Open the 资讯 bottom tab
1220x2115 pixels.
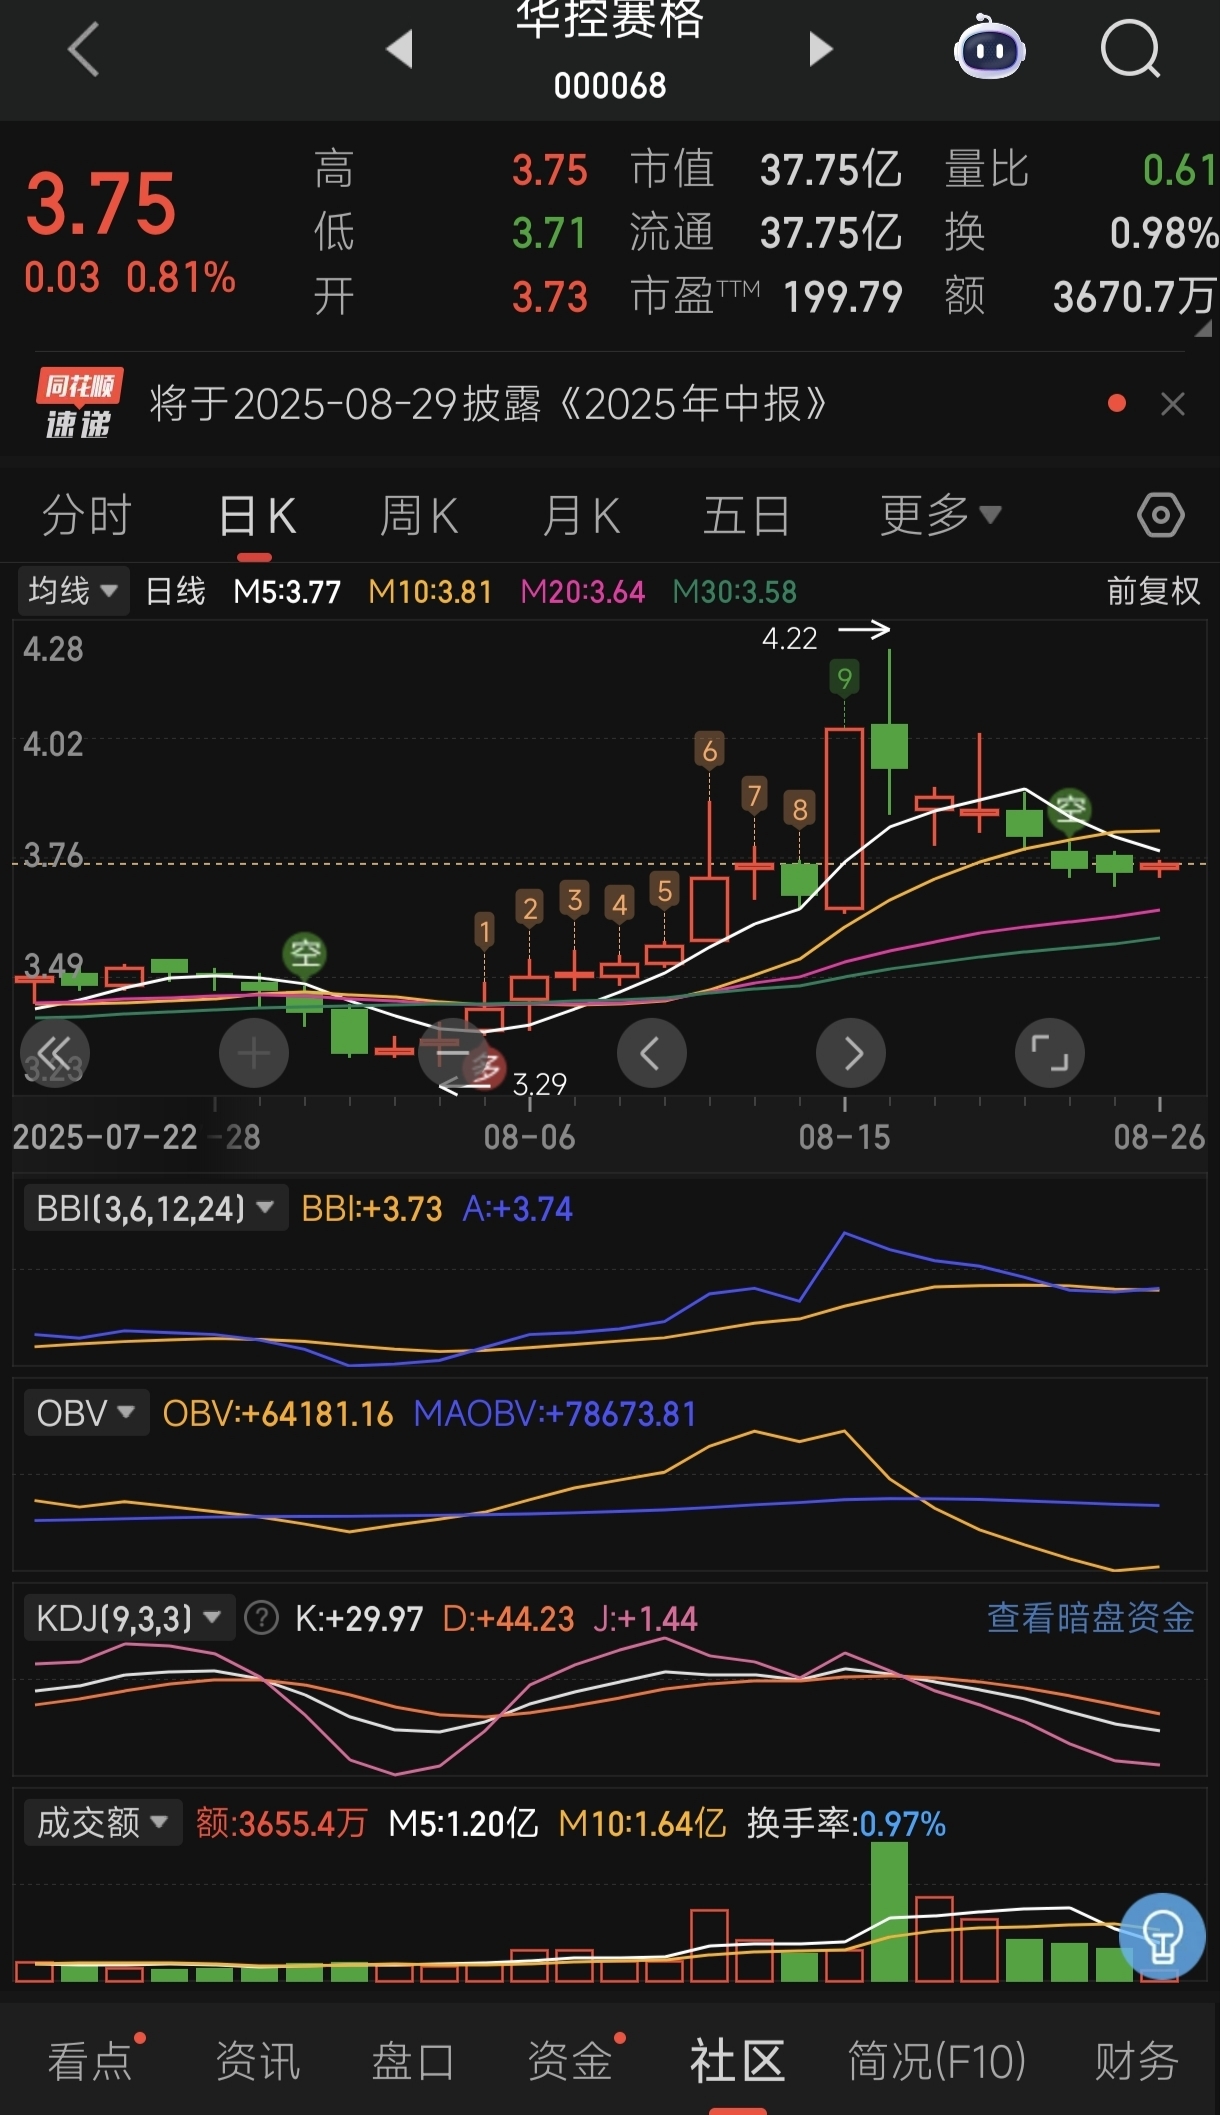click(x=258, y=2061)
